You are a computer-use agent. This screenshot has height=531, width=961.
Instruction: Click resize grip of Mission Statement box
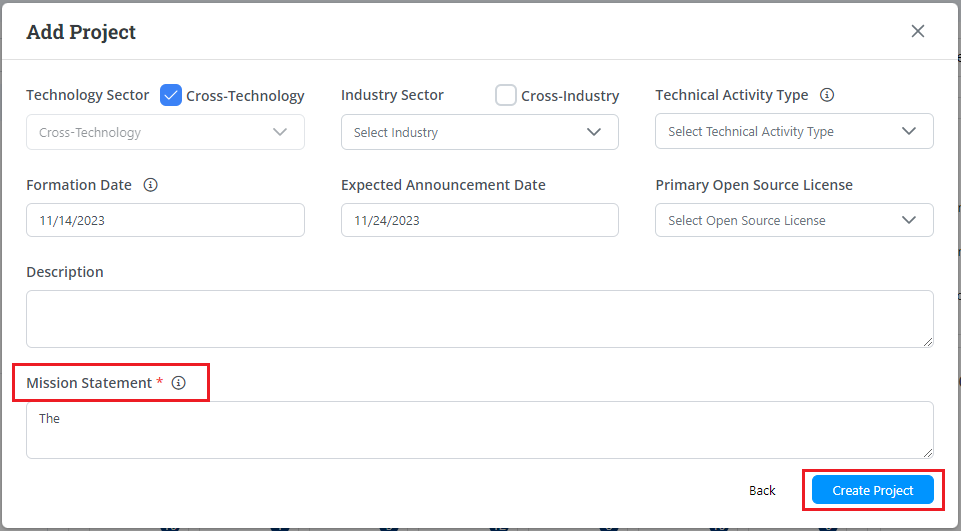click(927, 452)
